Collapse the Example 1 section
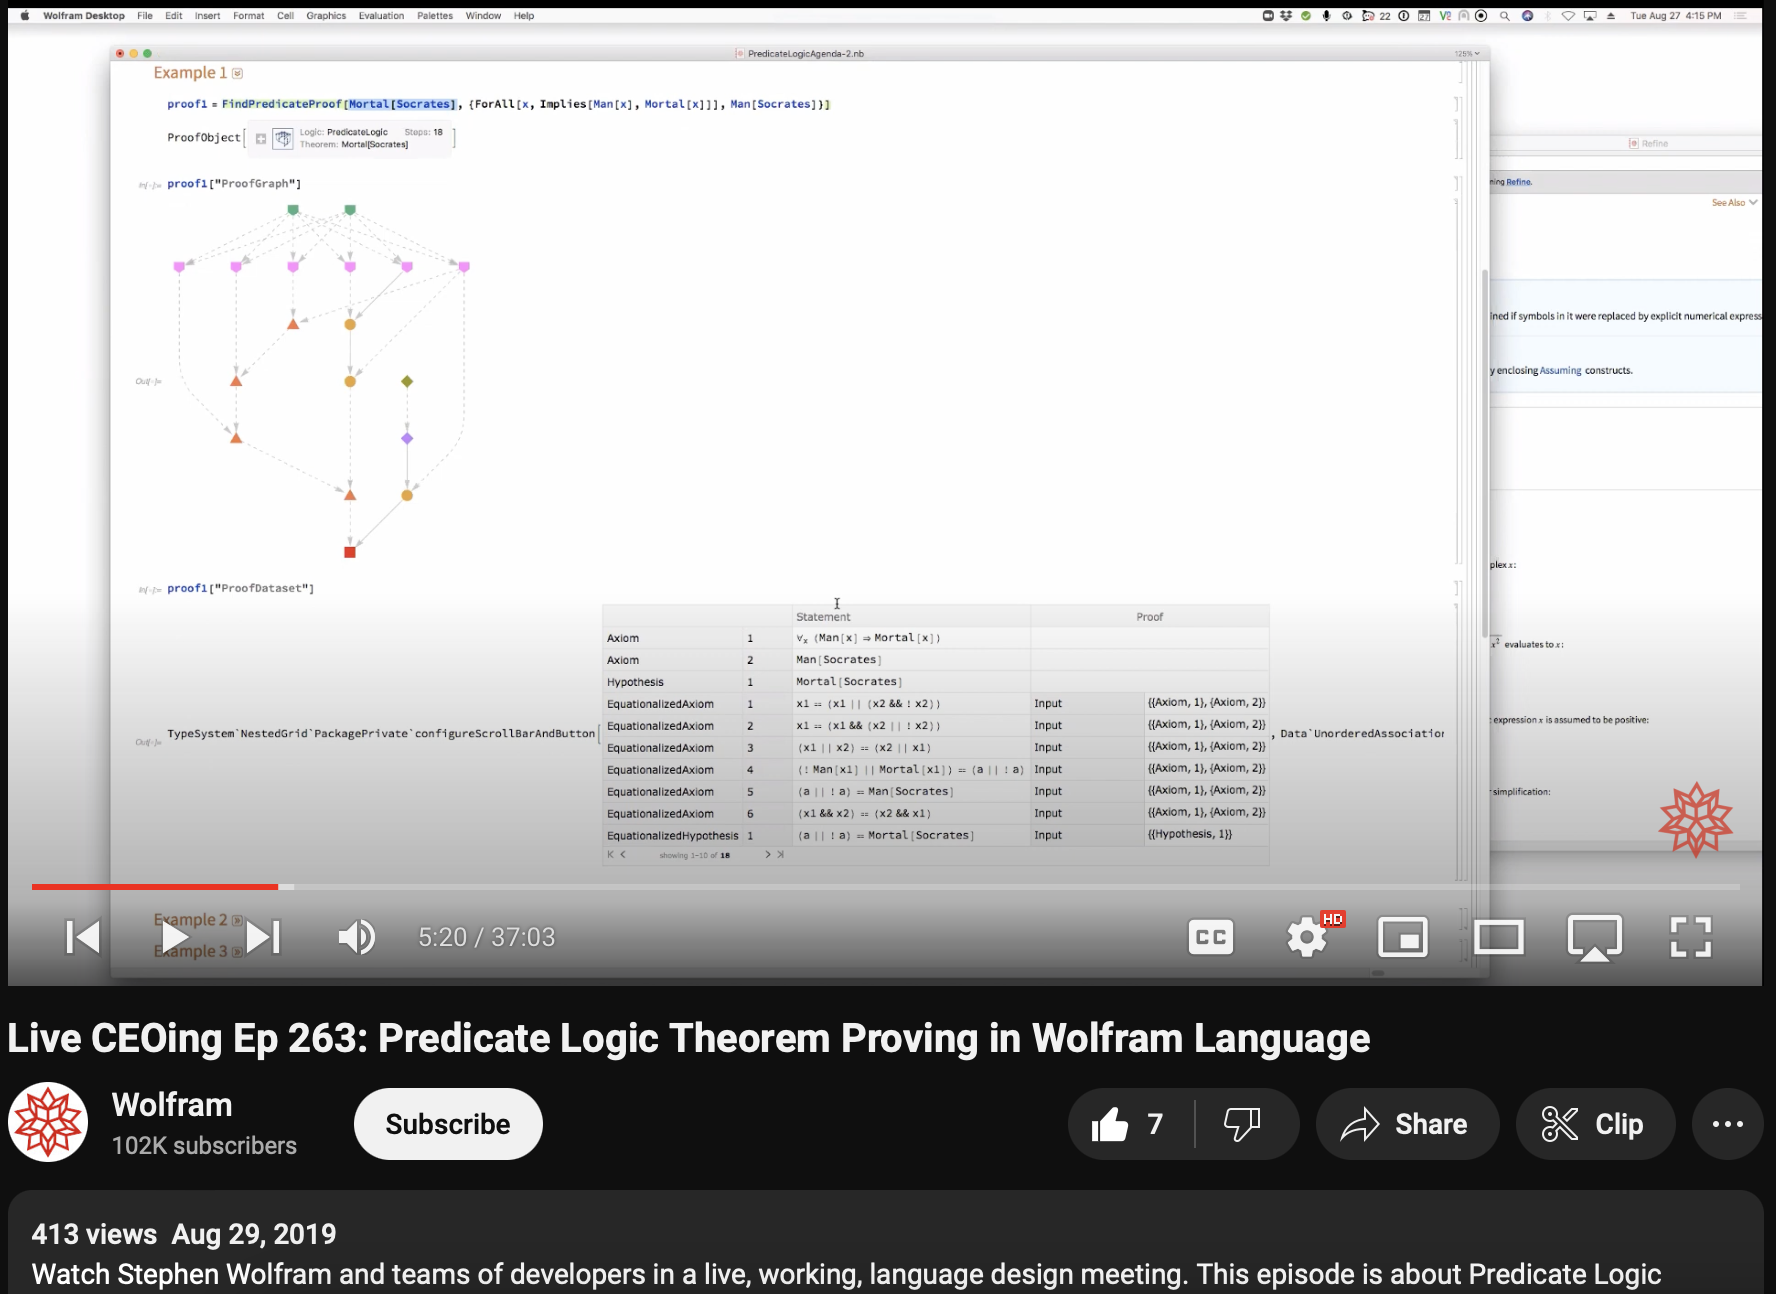Screen dimensions: 1776x1294 (x=238, y=73)
